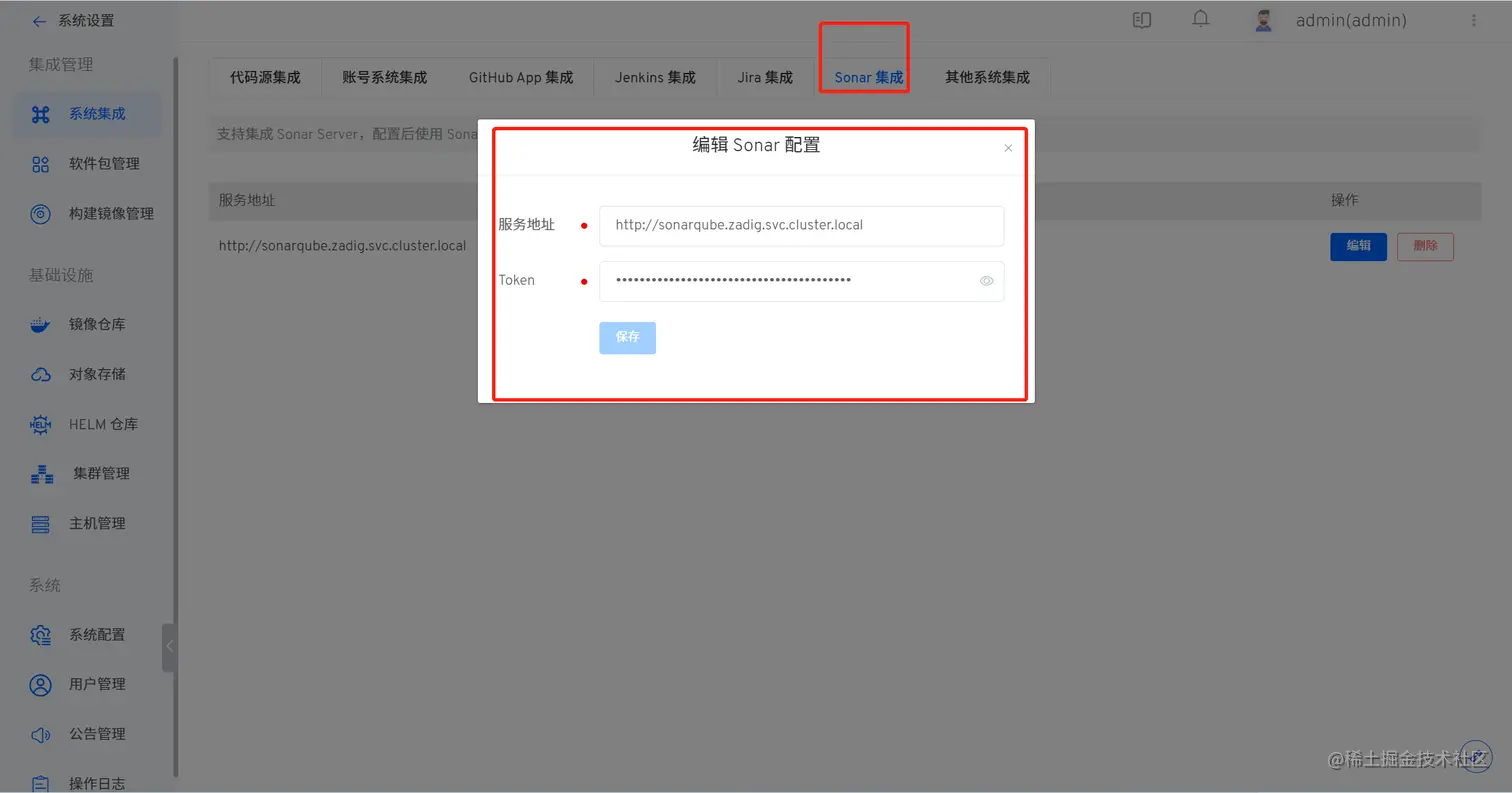Viewport: 1512px width, 793px height.
Task: Open the 系统集成 sidebar icon
Action: click(40, 114)
